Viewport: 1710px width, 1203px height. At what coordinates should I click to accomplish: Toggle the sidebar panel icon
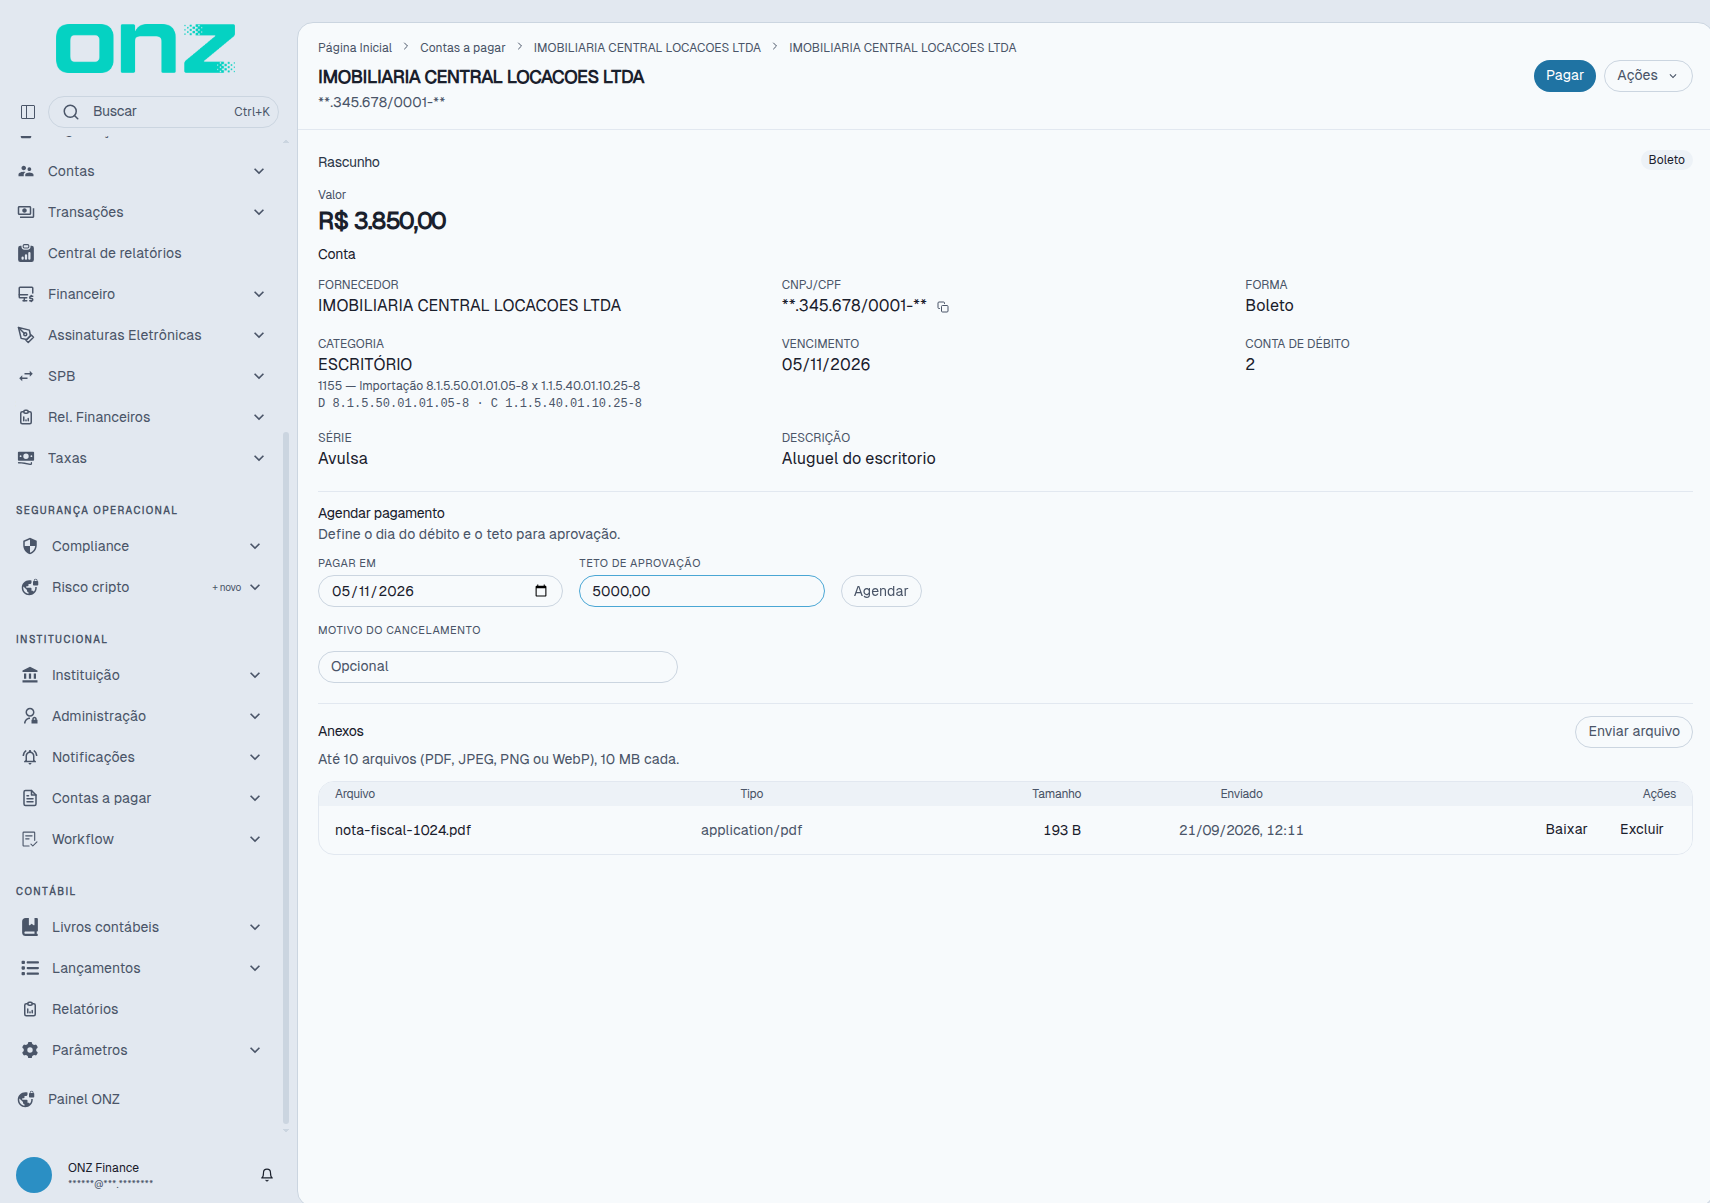[28, 112]
